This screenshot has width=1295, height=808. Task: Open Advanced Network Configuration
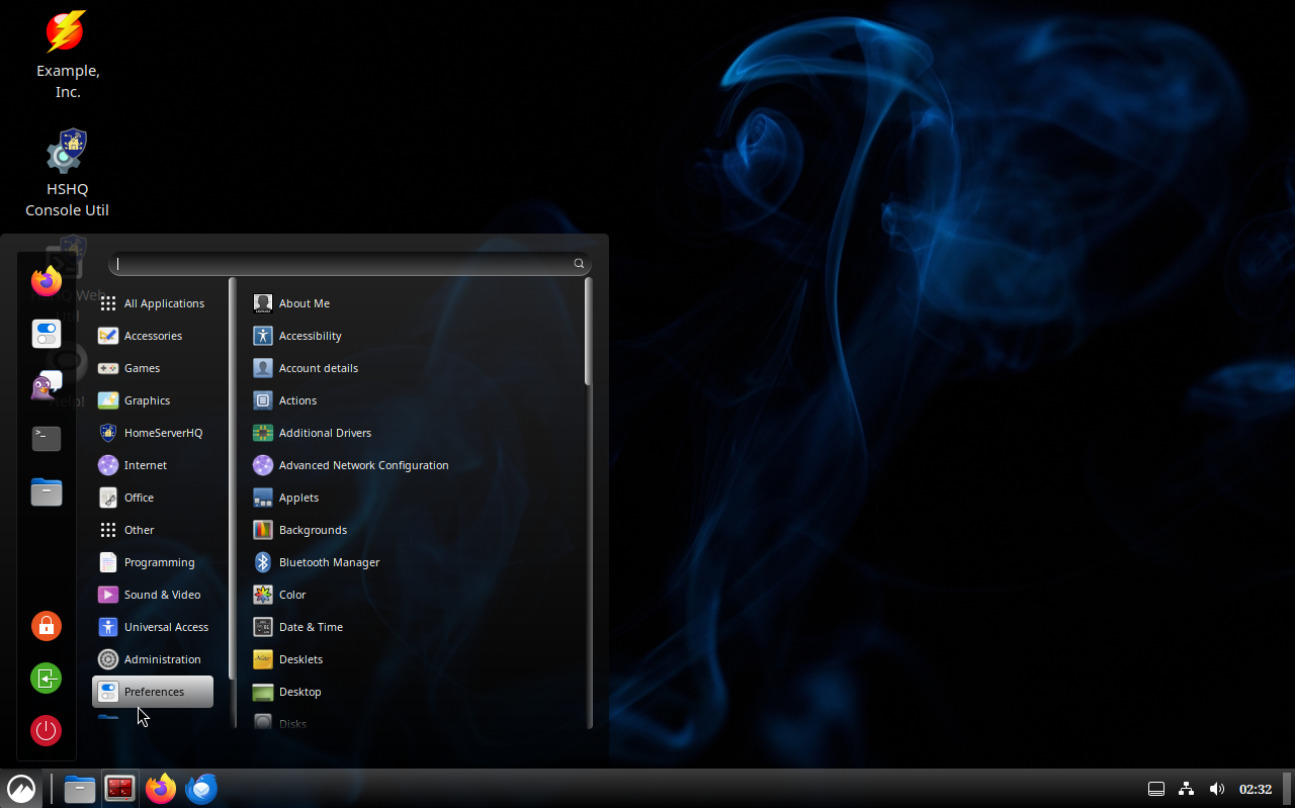(x=362, y=465)
